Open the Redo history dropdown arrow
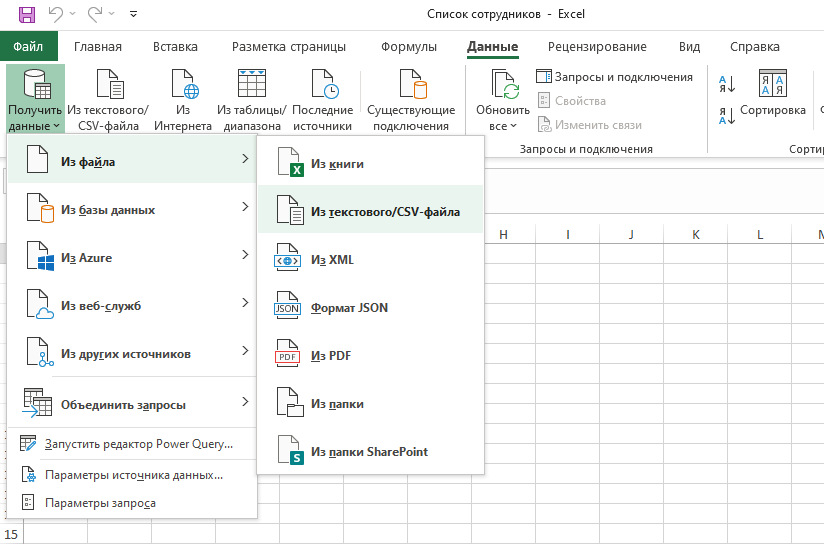 point(111,14)
